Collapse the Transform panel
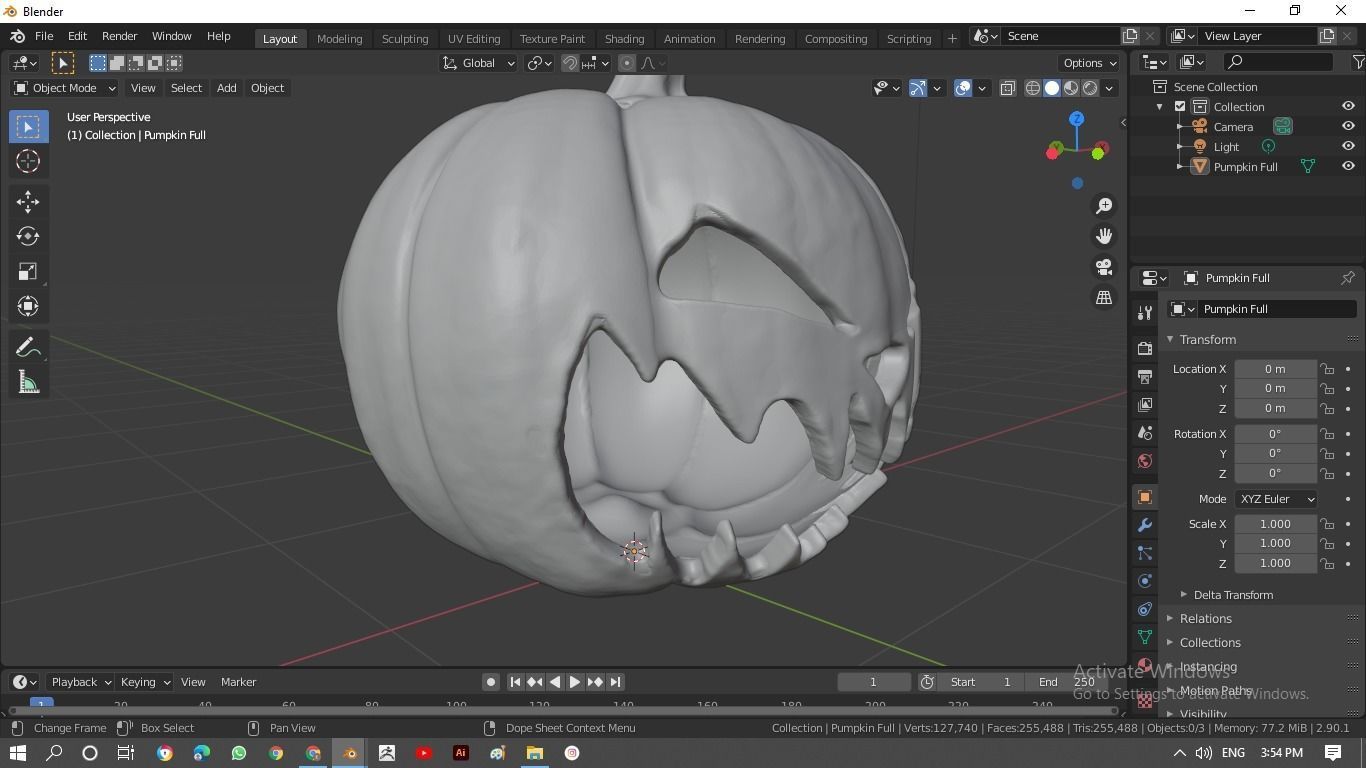Screen dimensions: 1366x768 tap(1207, 340)
